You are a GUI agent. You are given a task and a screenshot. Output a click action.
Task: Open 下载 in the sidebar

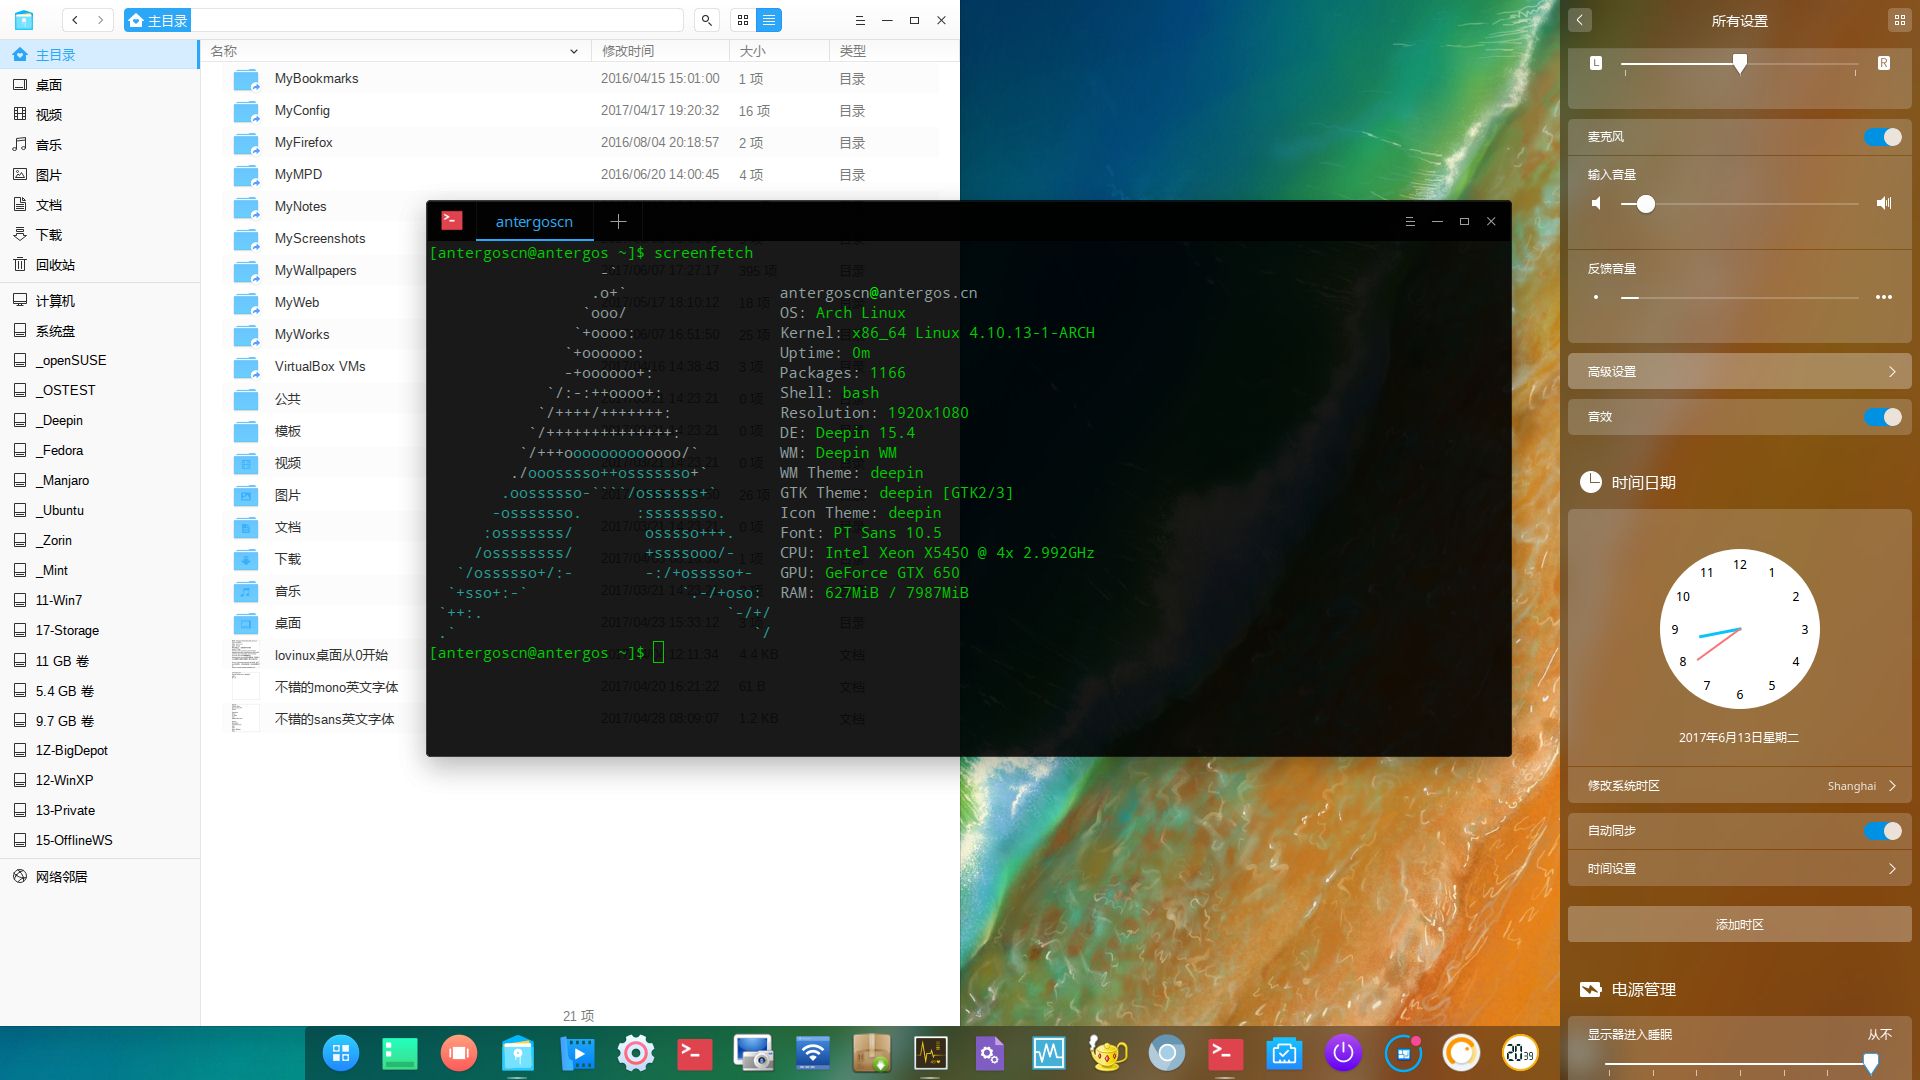100,235
